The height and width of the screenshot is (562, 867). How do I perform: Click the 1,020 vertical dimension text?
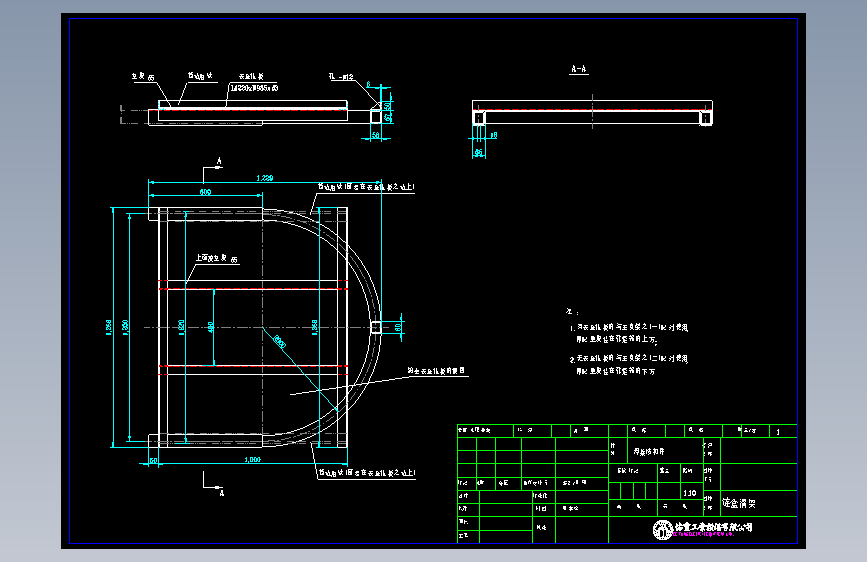181,326
